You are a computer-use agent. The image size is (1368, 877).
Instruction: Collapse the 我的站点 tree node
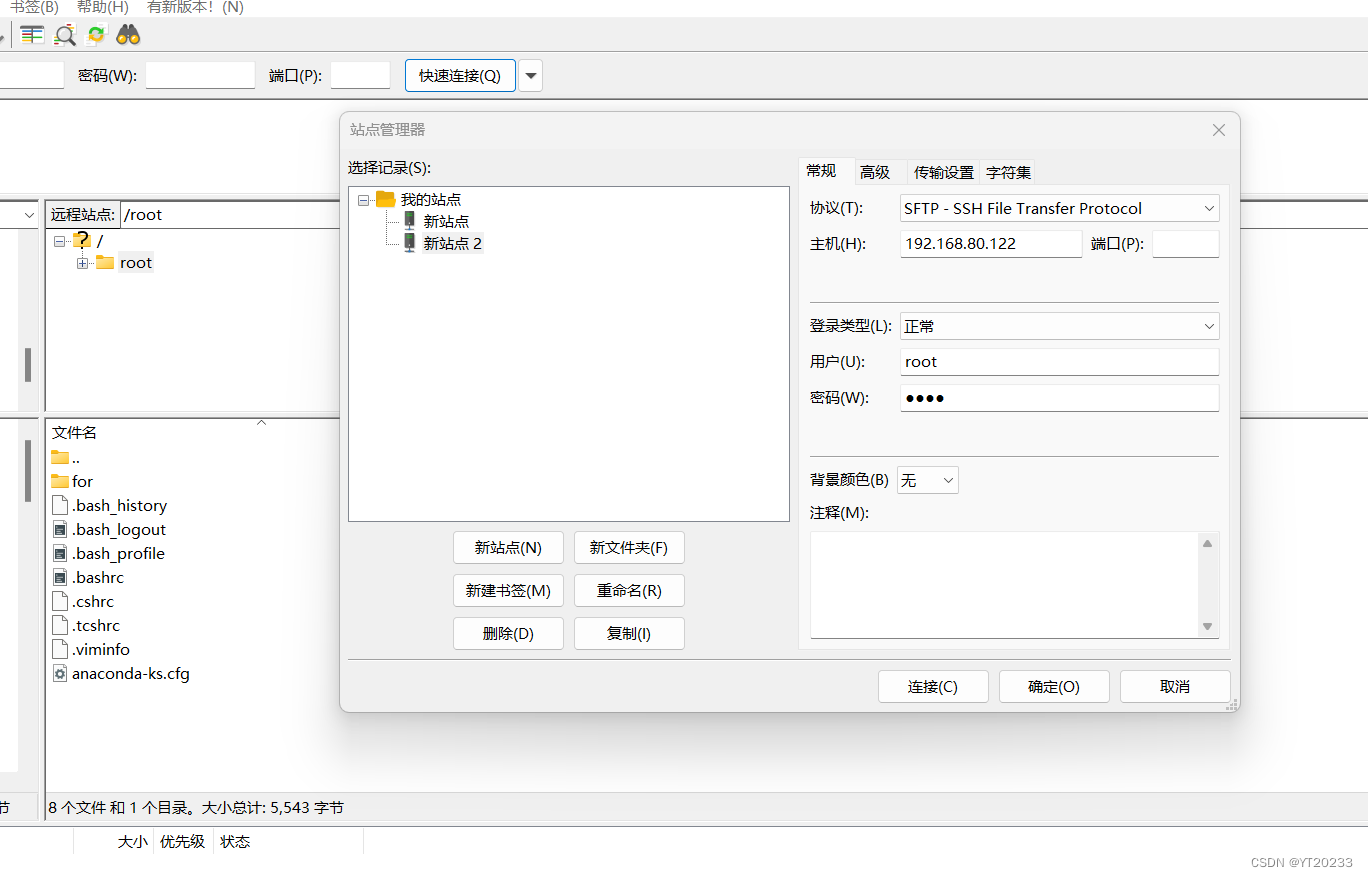[363, 200]
